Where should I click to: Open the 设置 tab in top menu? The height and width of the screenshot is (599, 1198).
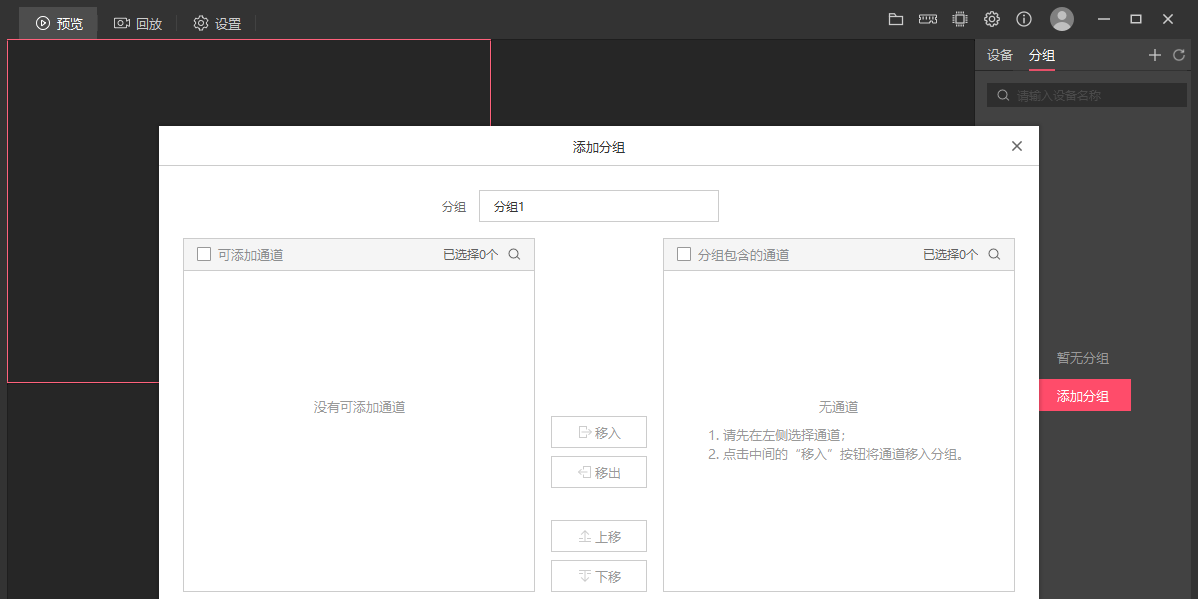[217, 23]
